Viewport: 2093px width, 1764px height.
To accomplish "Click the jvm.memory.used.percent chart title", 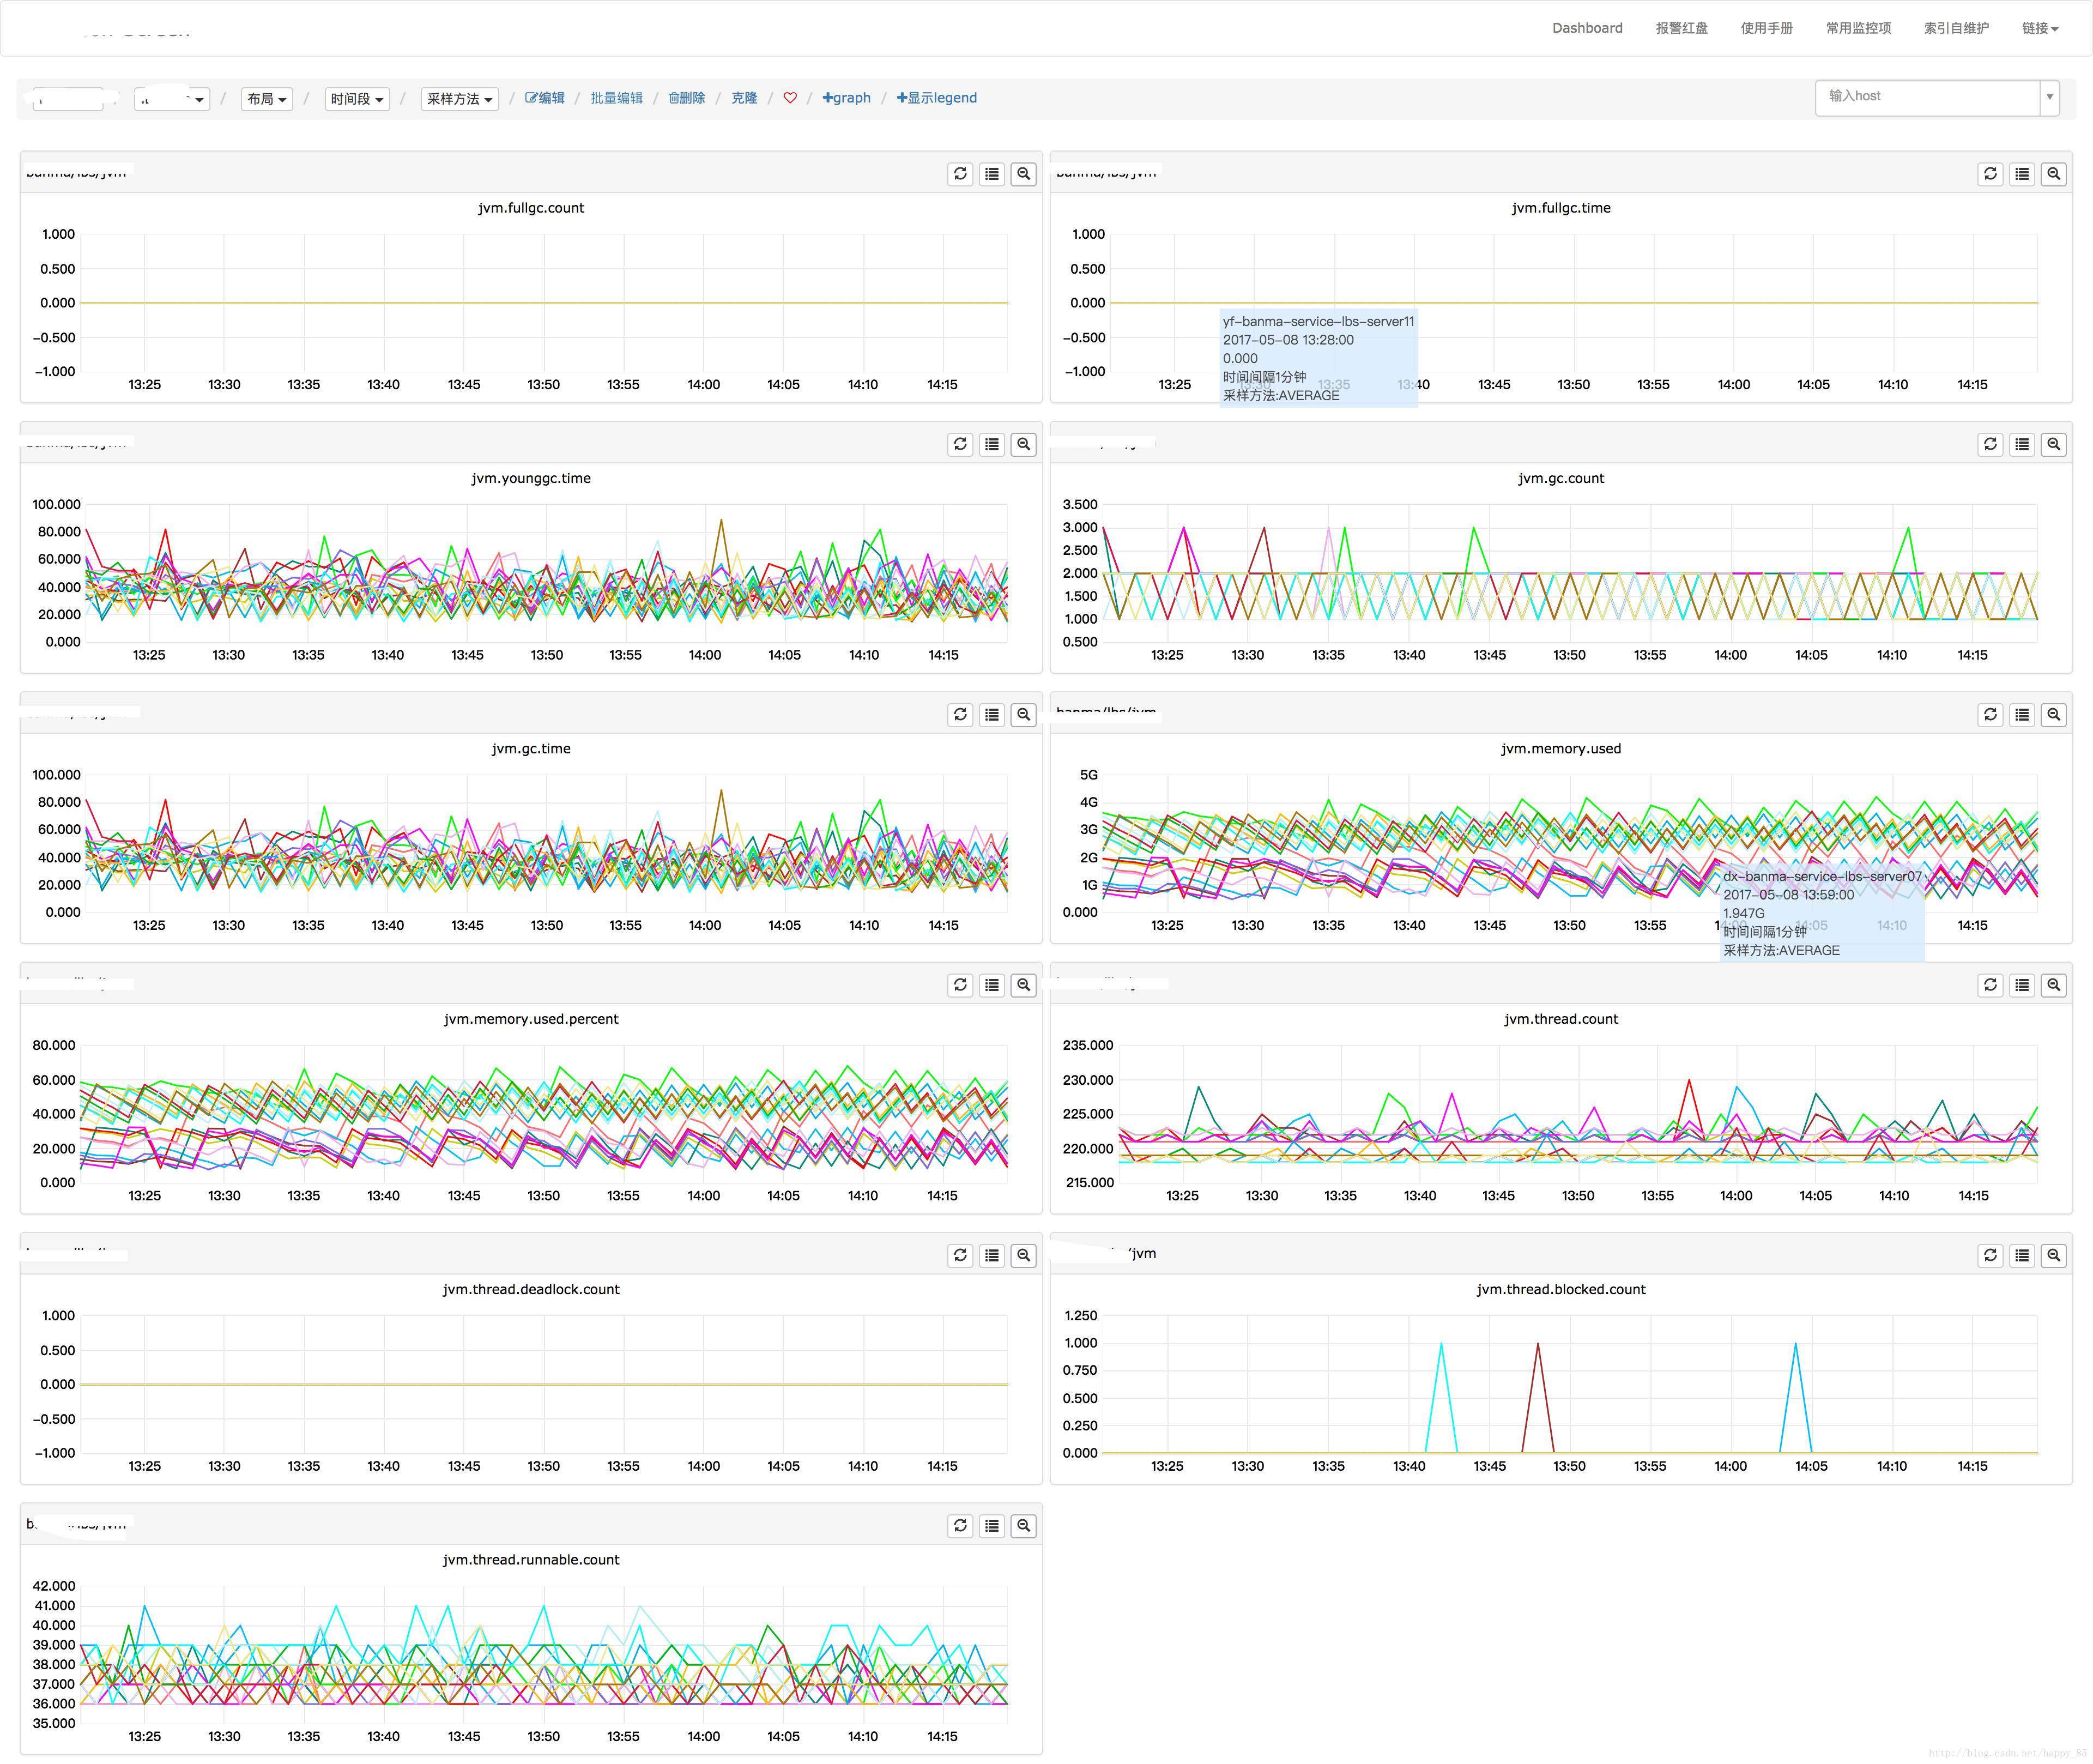I will click(x=531, y=1019).
